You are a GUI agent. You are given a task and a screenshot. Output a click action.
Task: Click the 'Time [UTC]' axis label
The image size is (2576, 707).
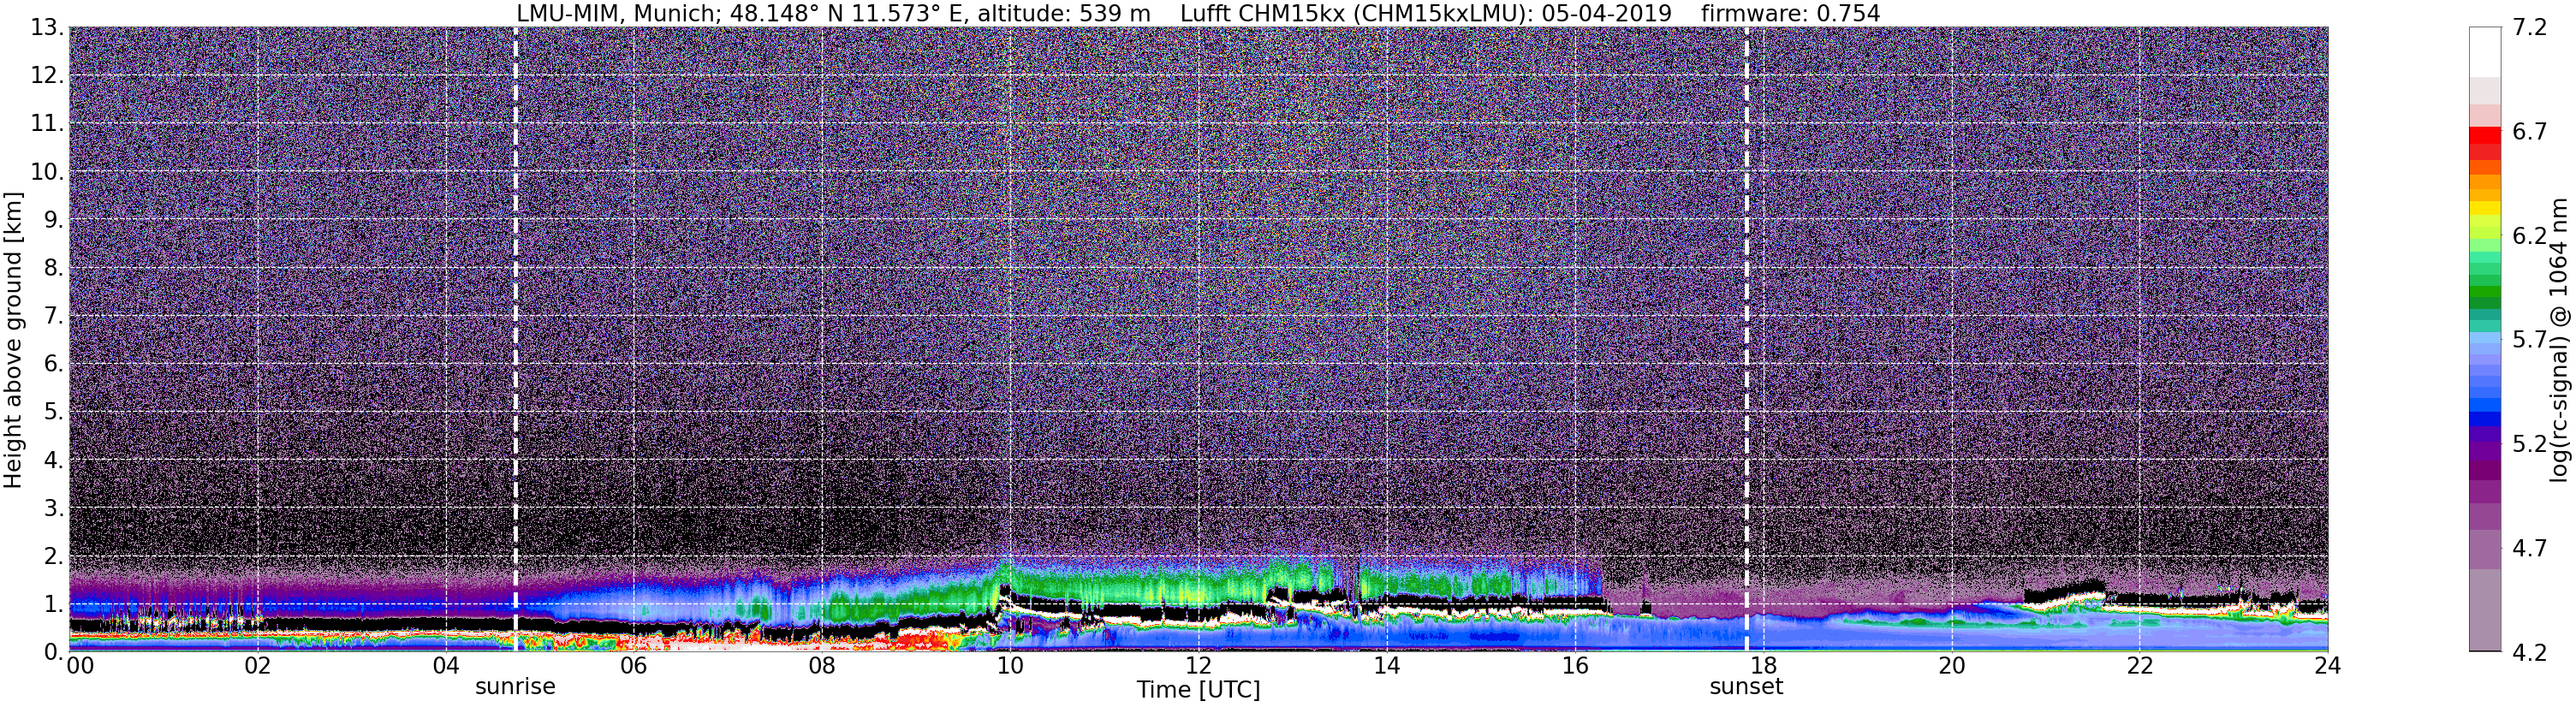(1198, 690)
